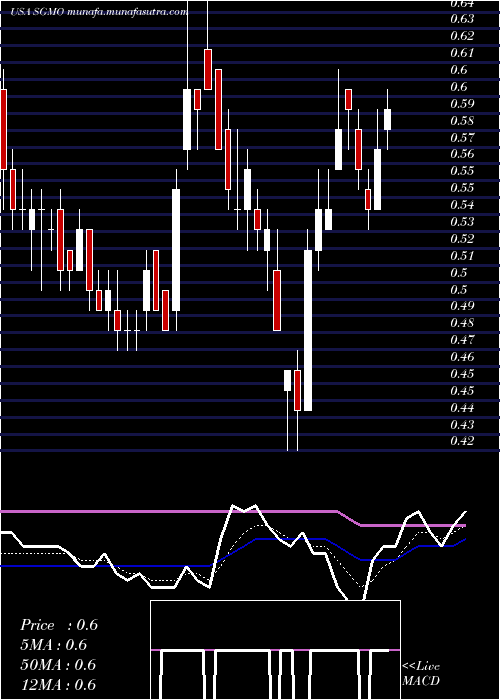
Task: Click the 0.59 price axis label
Action: coord(462,104)
